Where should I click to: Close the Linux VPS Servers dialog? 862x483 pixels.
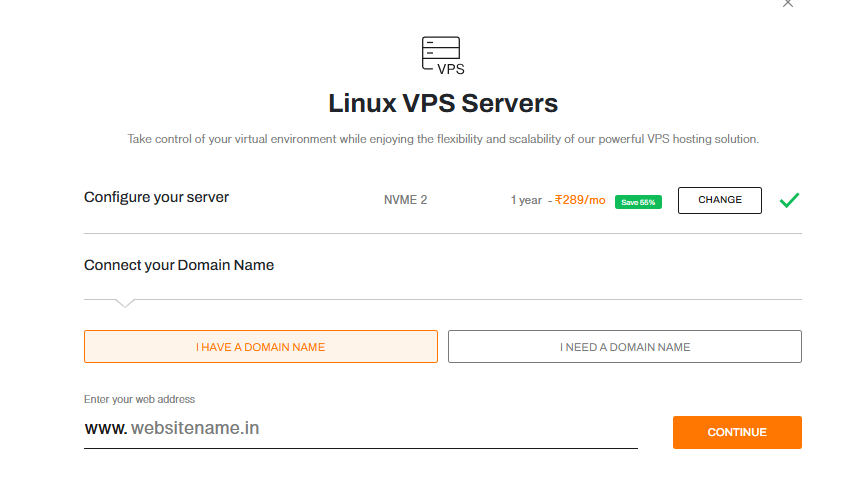(x=788, y=3)
